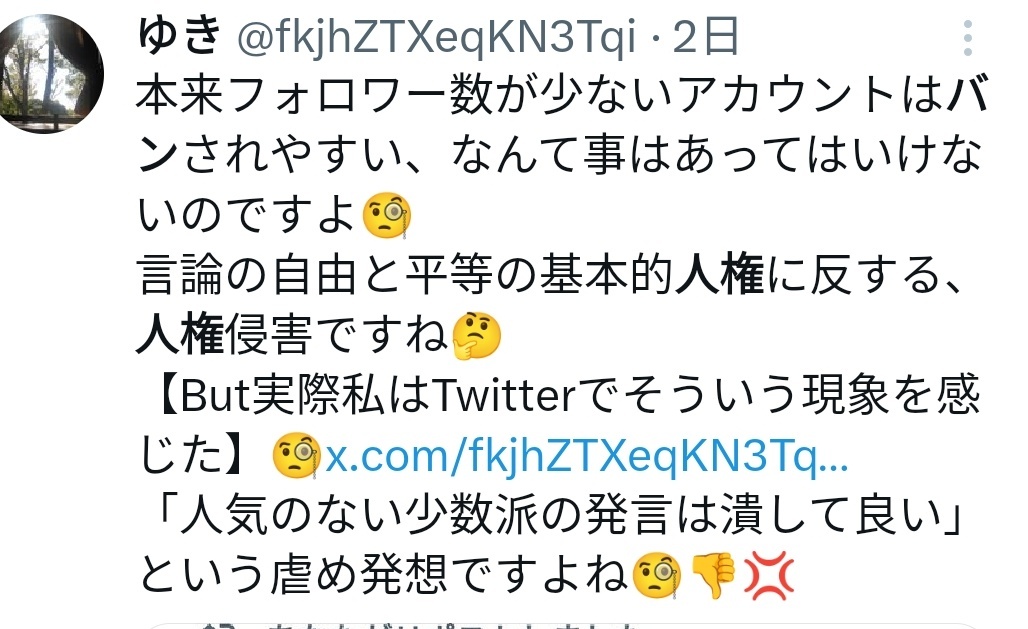This screenshot has width=1028, height=629.
Task: Click monocle emoji before the x.com link
Action: (296, 455)
